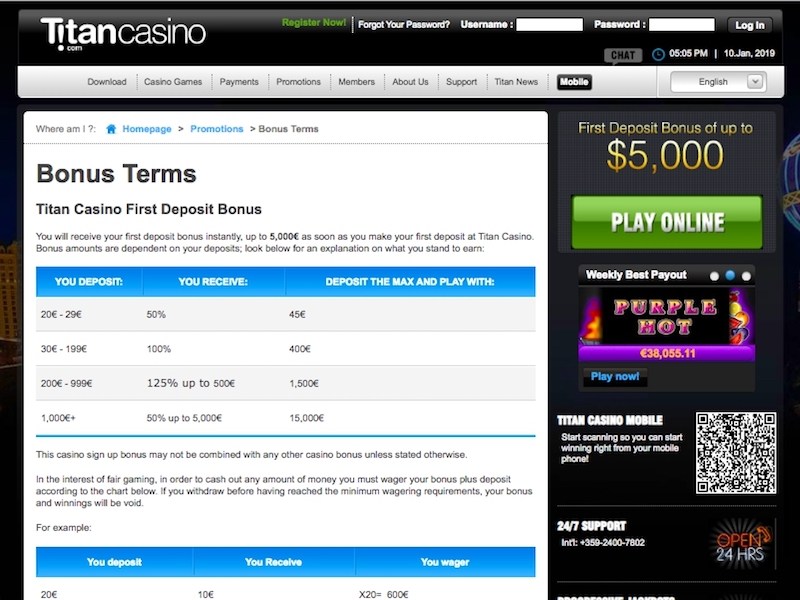This screenshot has height=600, width=800.
Task: Select the second Weekly Best Payout dot
Action: (730, 275)
